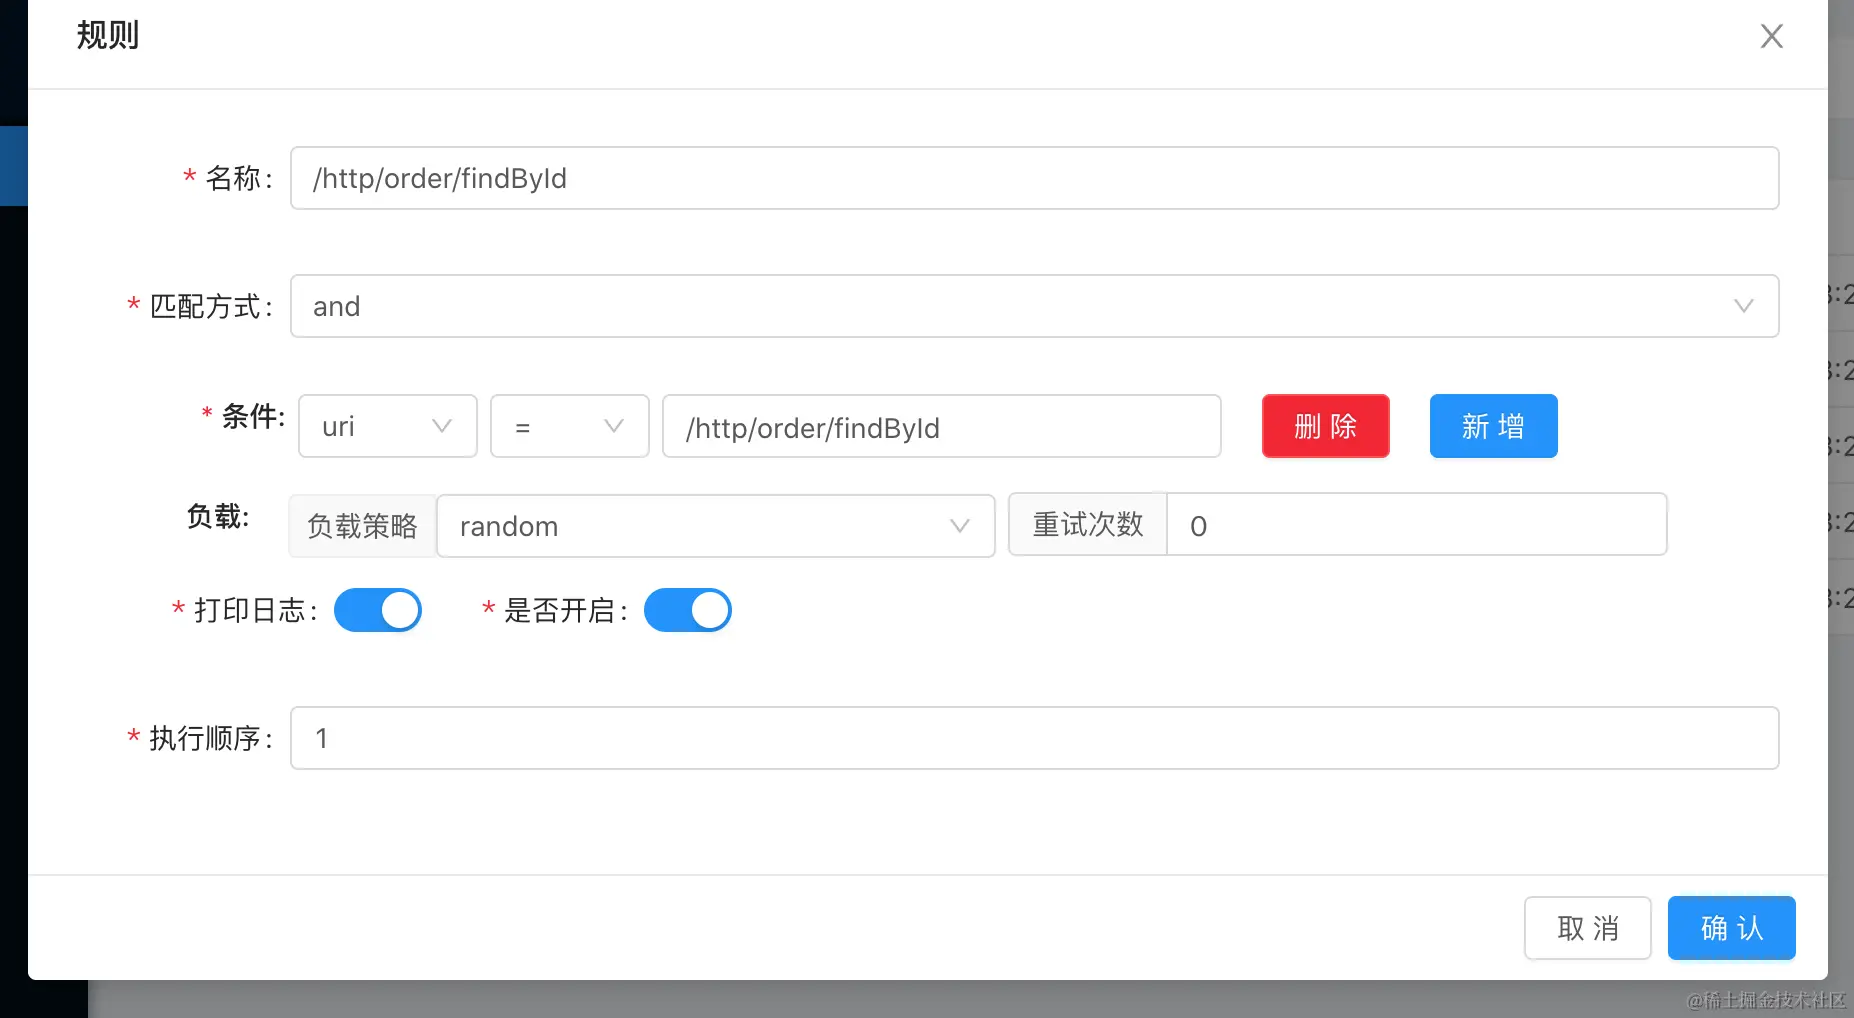Image resolution: width=1854 pixels, height=1018 pixels.
Task: Open the 匹配方式 dropdown showing and
Action: [1034, 306]
